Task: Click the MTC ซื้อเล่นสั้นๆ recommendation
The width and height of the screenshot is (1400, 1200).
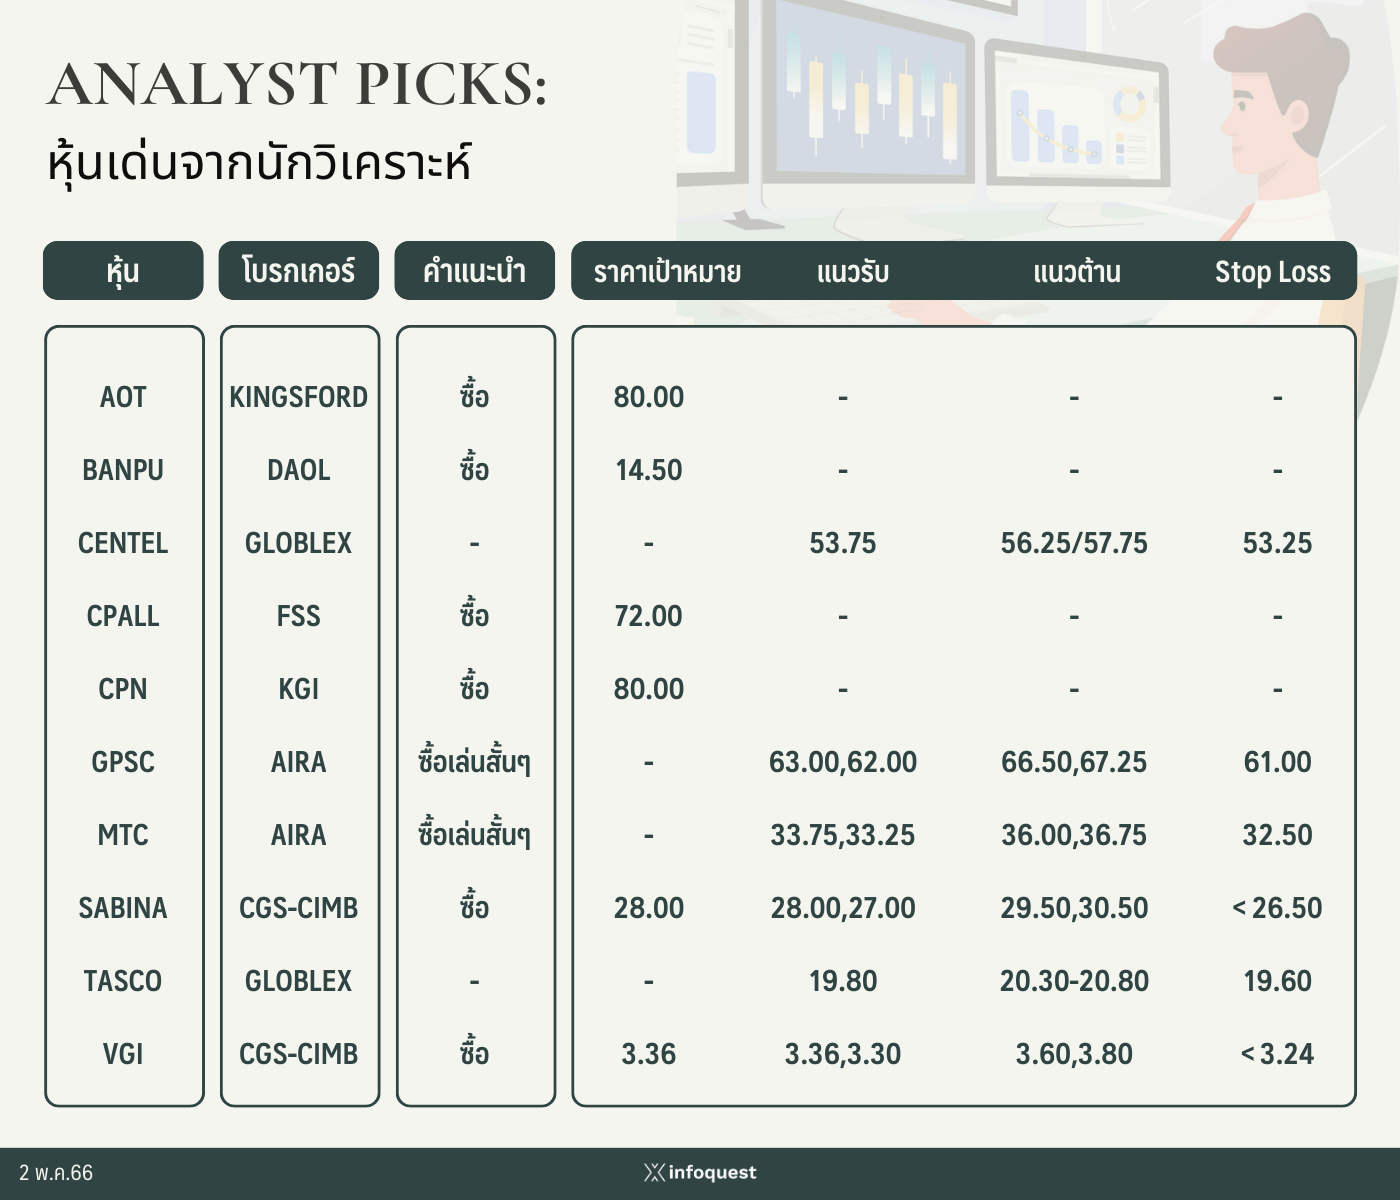Action: pyautogui.click(x=474, y=833)
